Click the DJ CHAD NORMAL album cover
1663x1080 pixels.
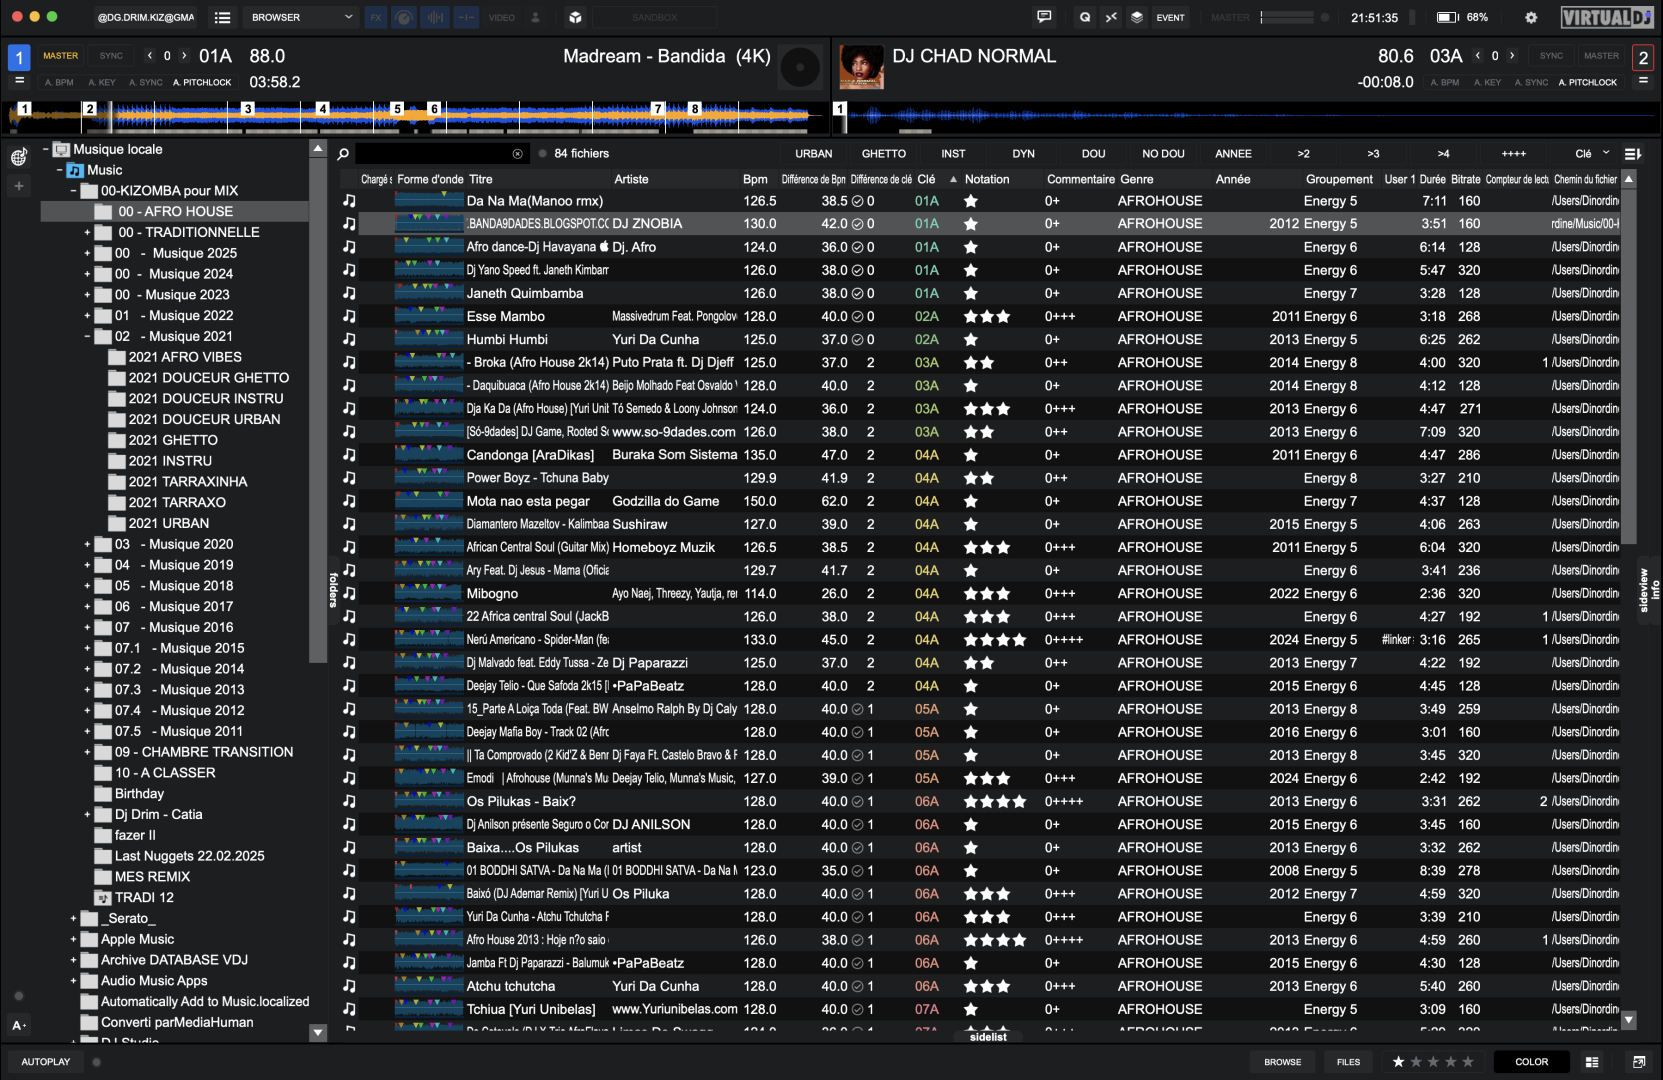click(x=861, y=68)
